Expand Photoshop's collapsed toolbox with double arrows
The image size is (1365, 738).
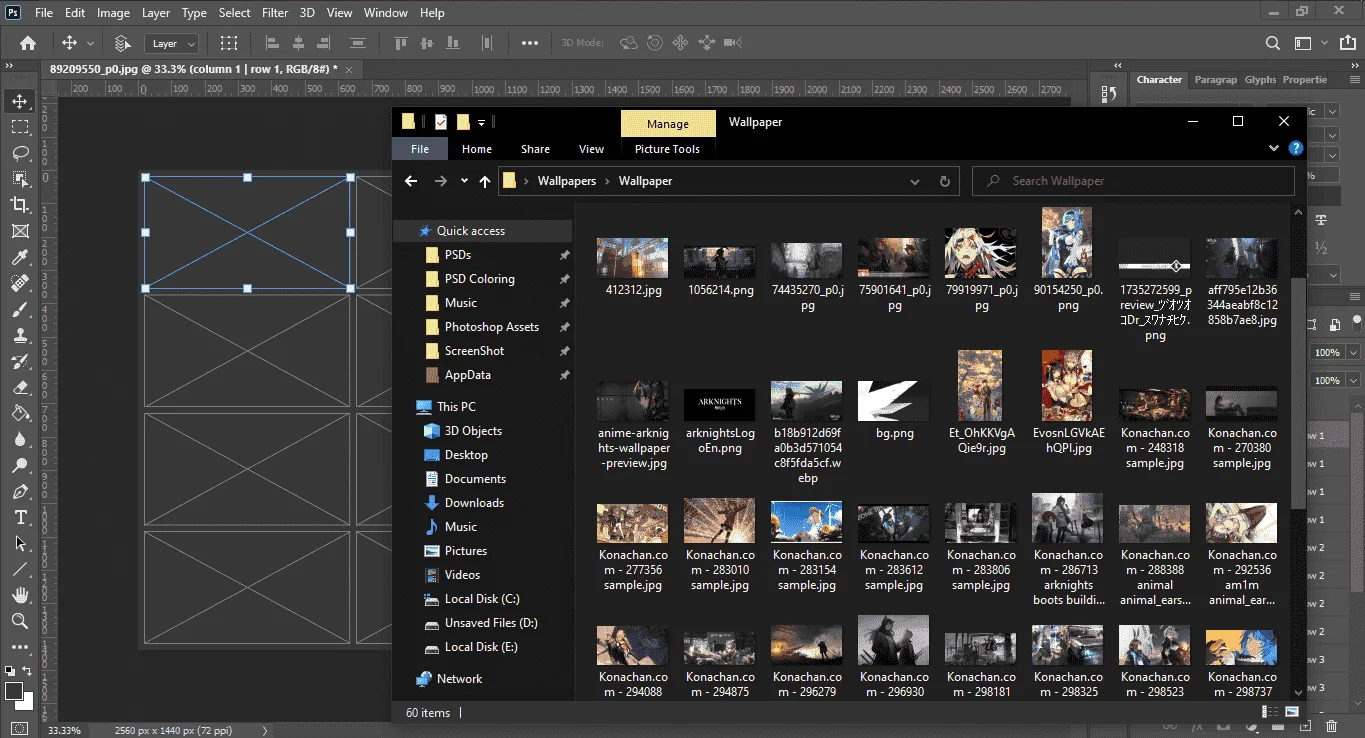[8, 65]
